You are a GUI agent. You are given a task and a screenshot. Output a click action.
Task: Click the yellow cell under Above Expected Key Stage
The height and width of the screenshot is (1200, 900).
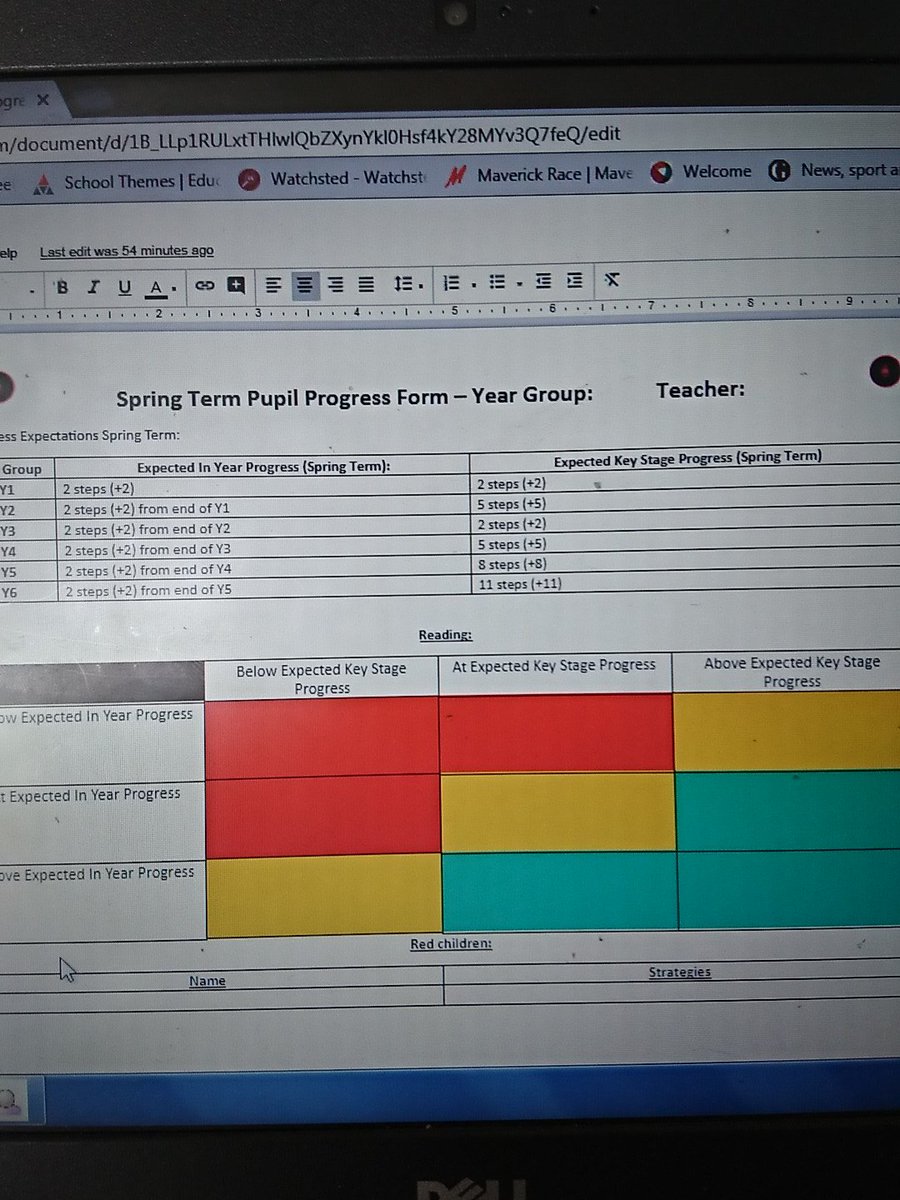pos(786,731)
